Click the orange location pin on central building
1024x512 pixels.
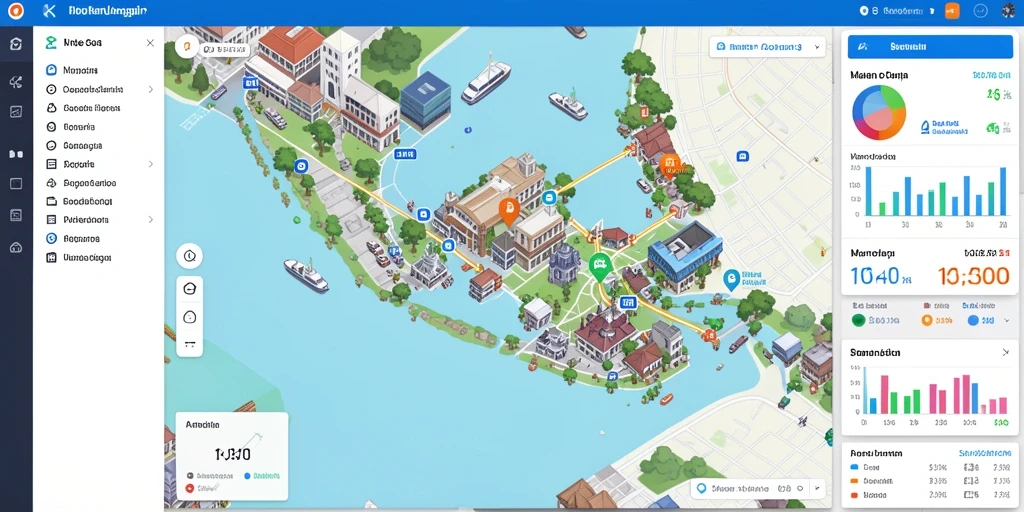pyautogui.click(x=507, y=211)
